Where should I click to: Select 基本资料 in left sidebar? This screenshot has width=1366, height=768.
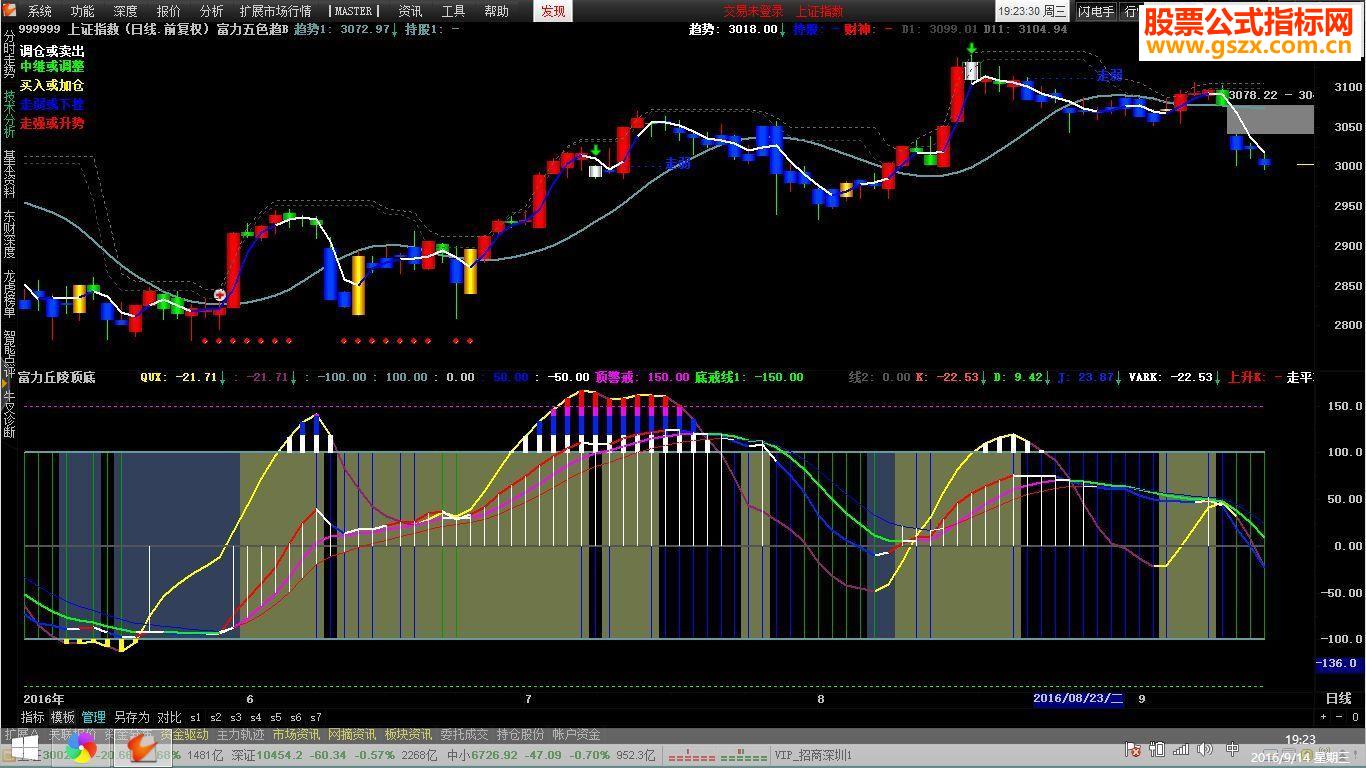point(9,174)
